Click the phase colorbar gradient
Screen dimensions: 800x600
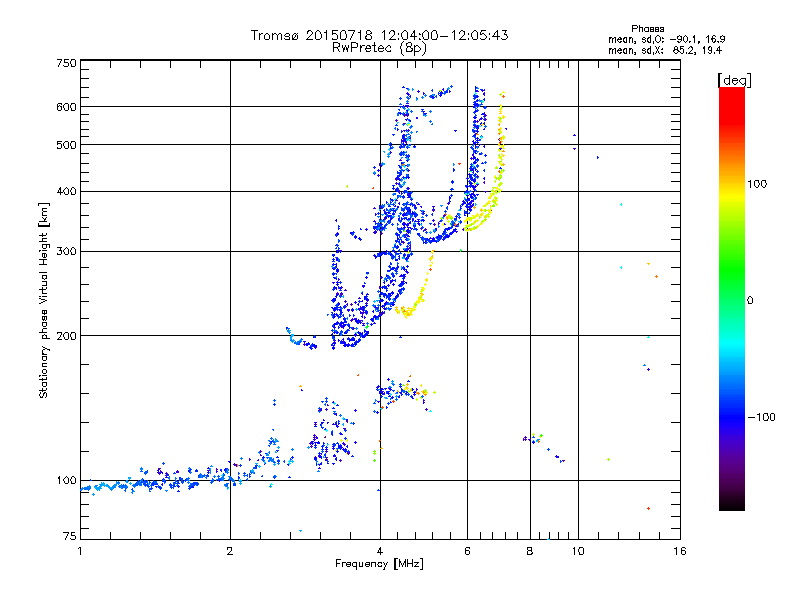(x=732, y=299)
